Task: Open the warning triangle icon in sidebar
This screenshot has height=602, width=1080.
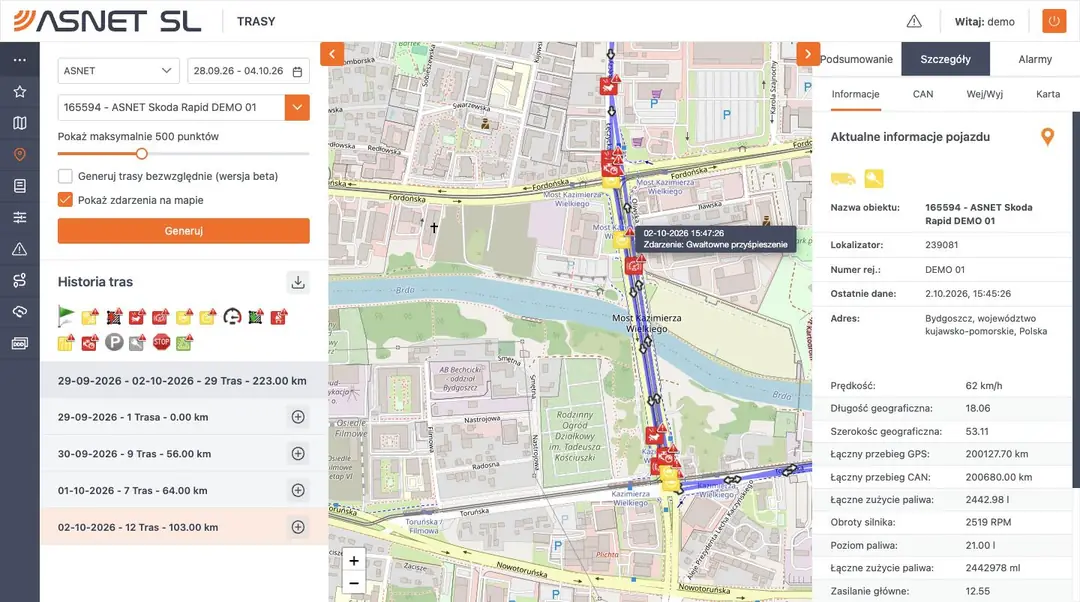Action: [x=19, y=249]
